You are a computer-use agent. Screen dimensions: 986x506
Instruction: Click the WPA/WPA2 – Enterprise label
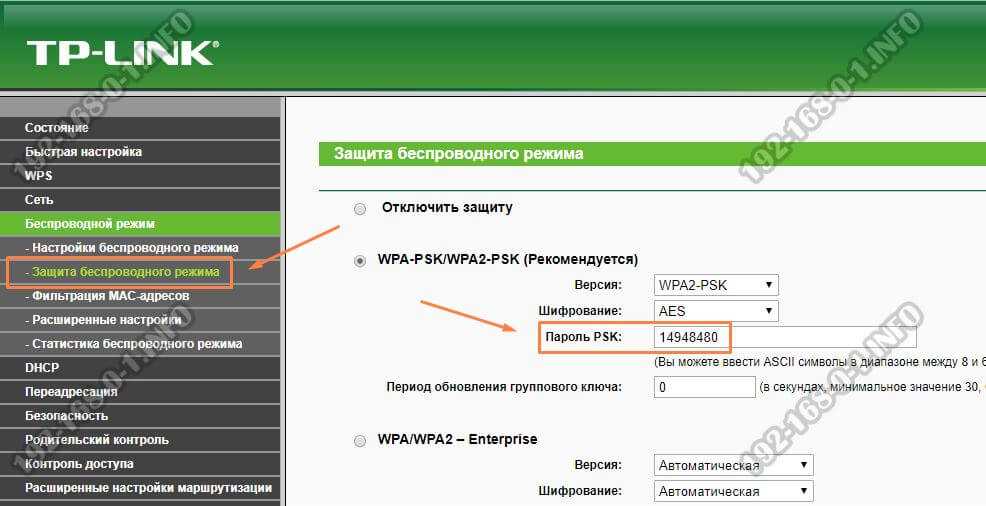coord(457,439)
